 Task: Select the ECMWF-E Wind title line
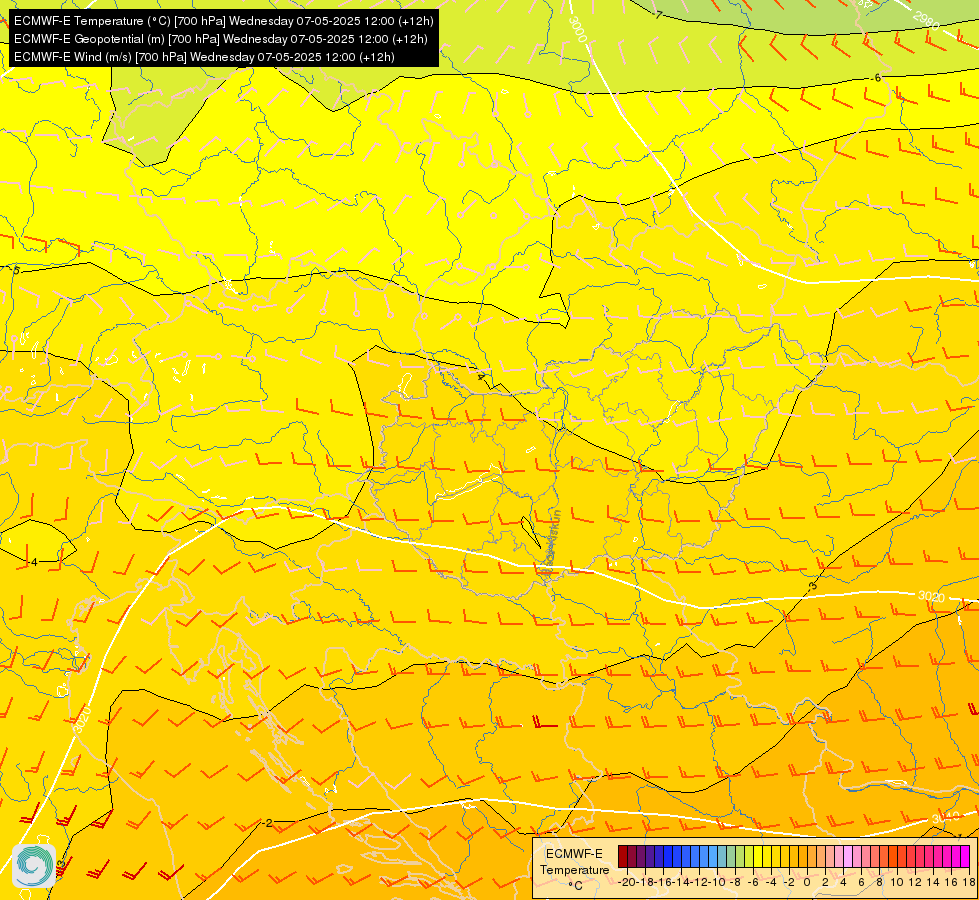[204, 57]
